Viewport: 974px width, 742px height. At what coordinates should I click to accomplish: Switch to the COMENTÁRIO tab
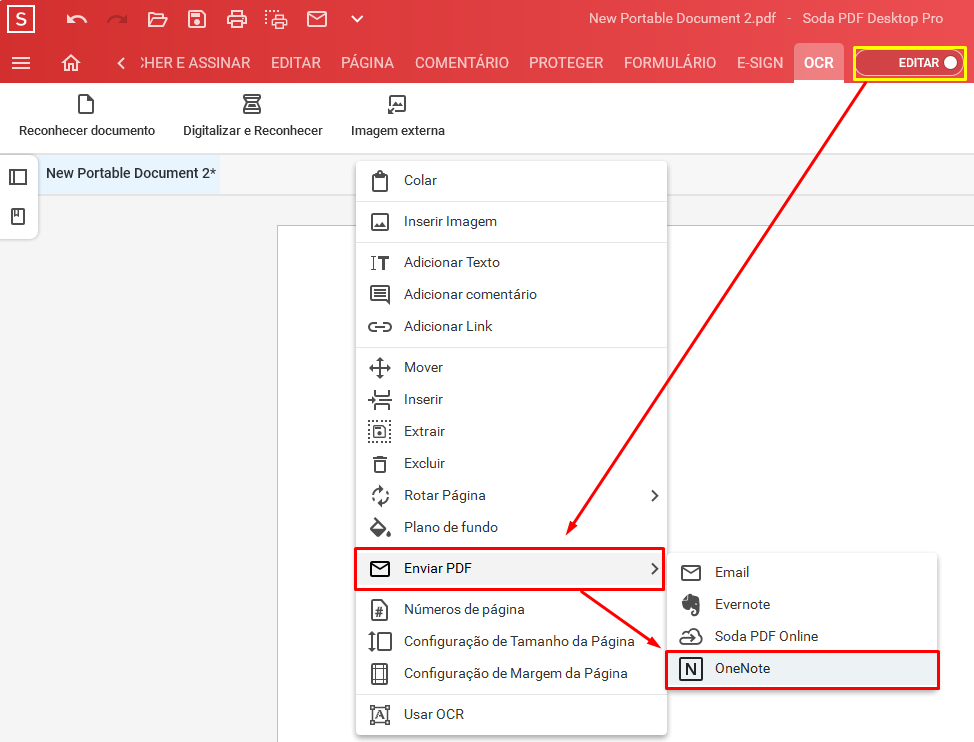click(x=462, y=63)
